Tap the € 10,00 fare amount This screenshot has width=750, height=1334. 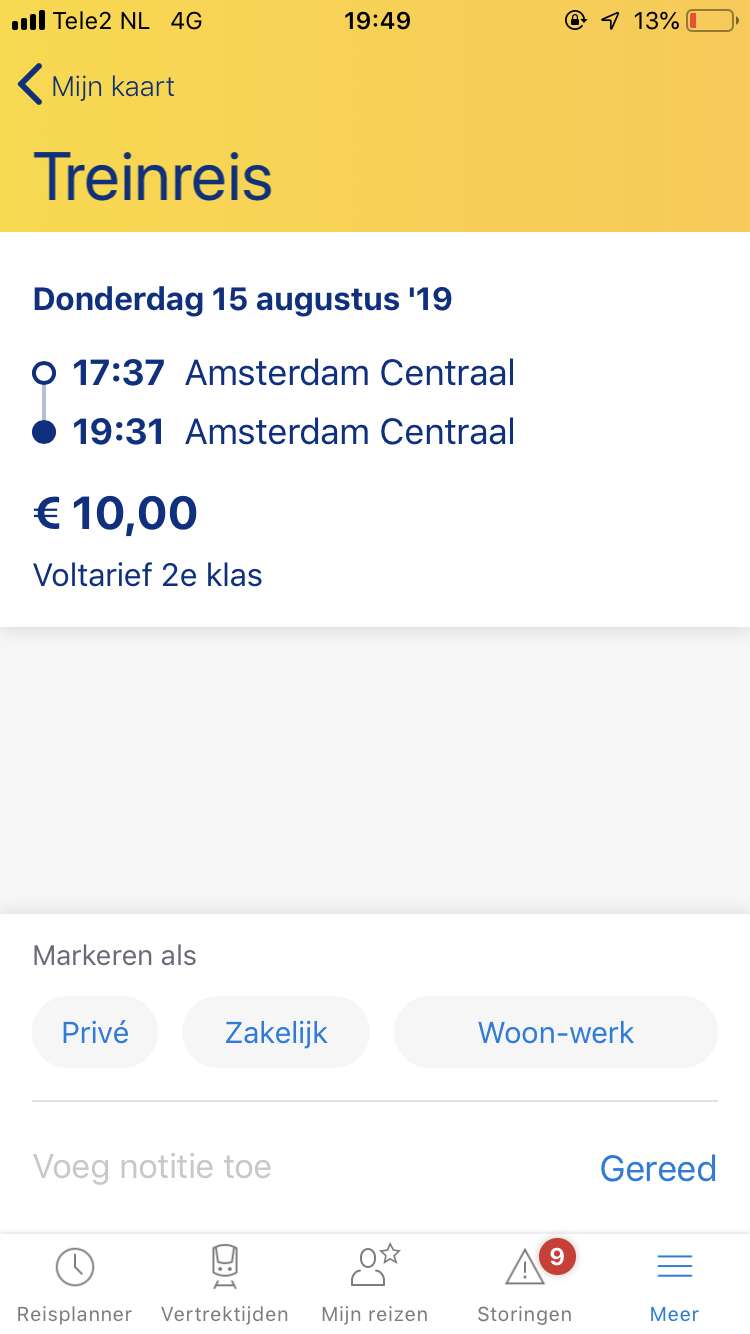click(x=116, y=513)
